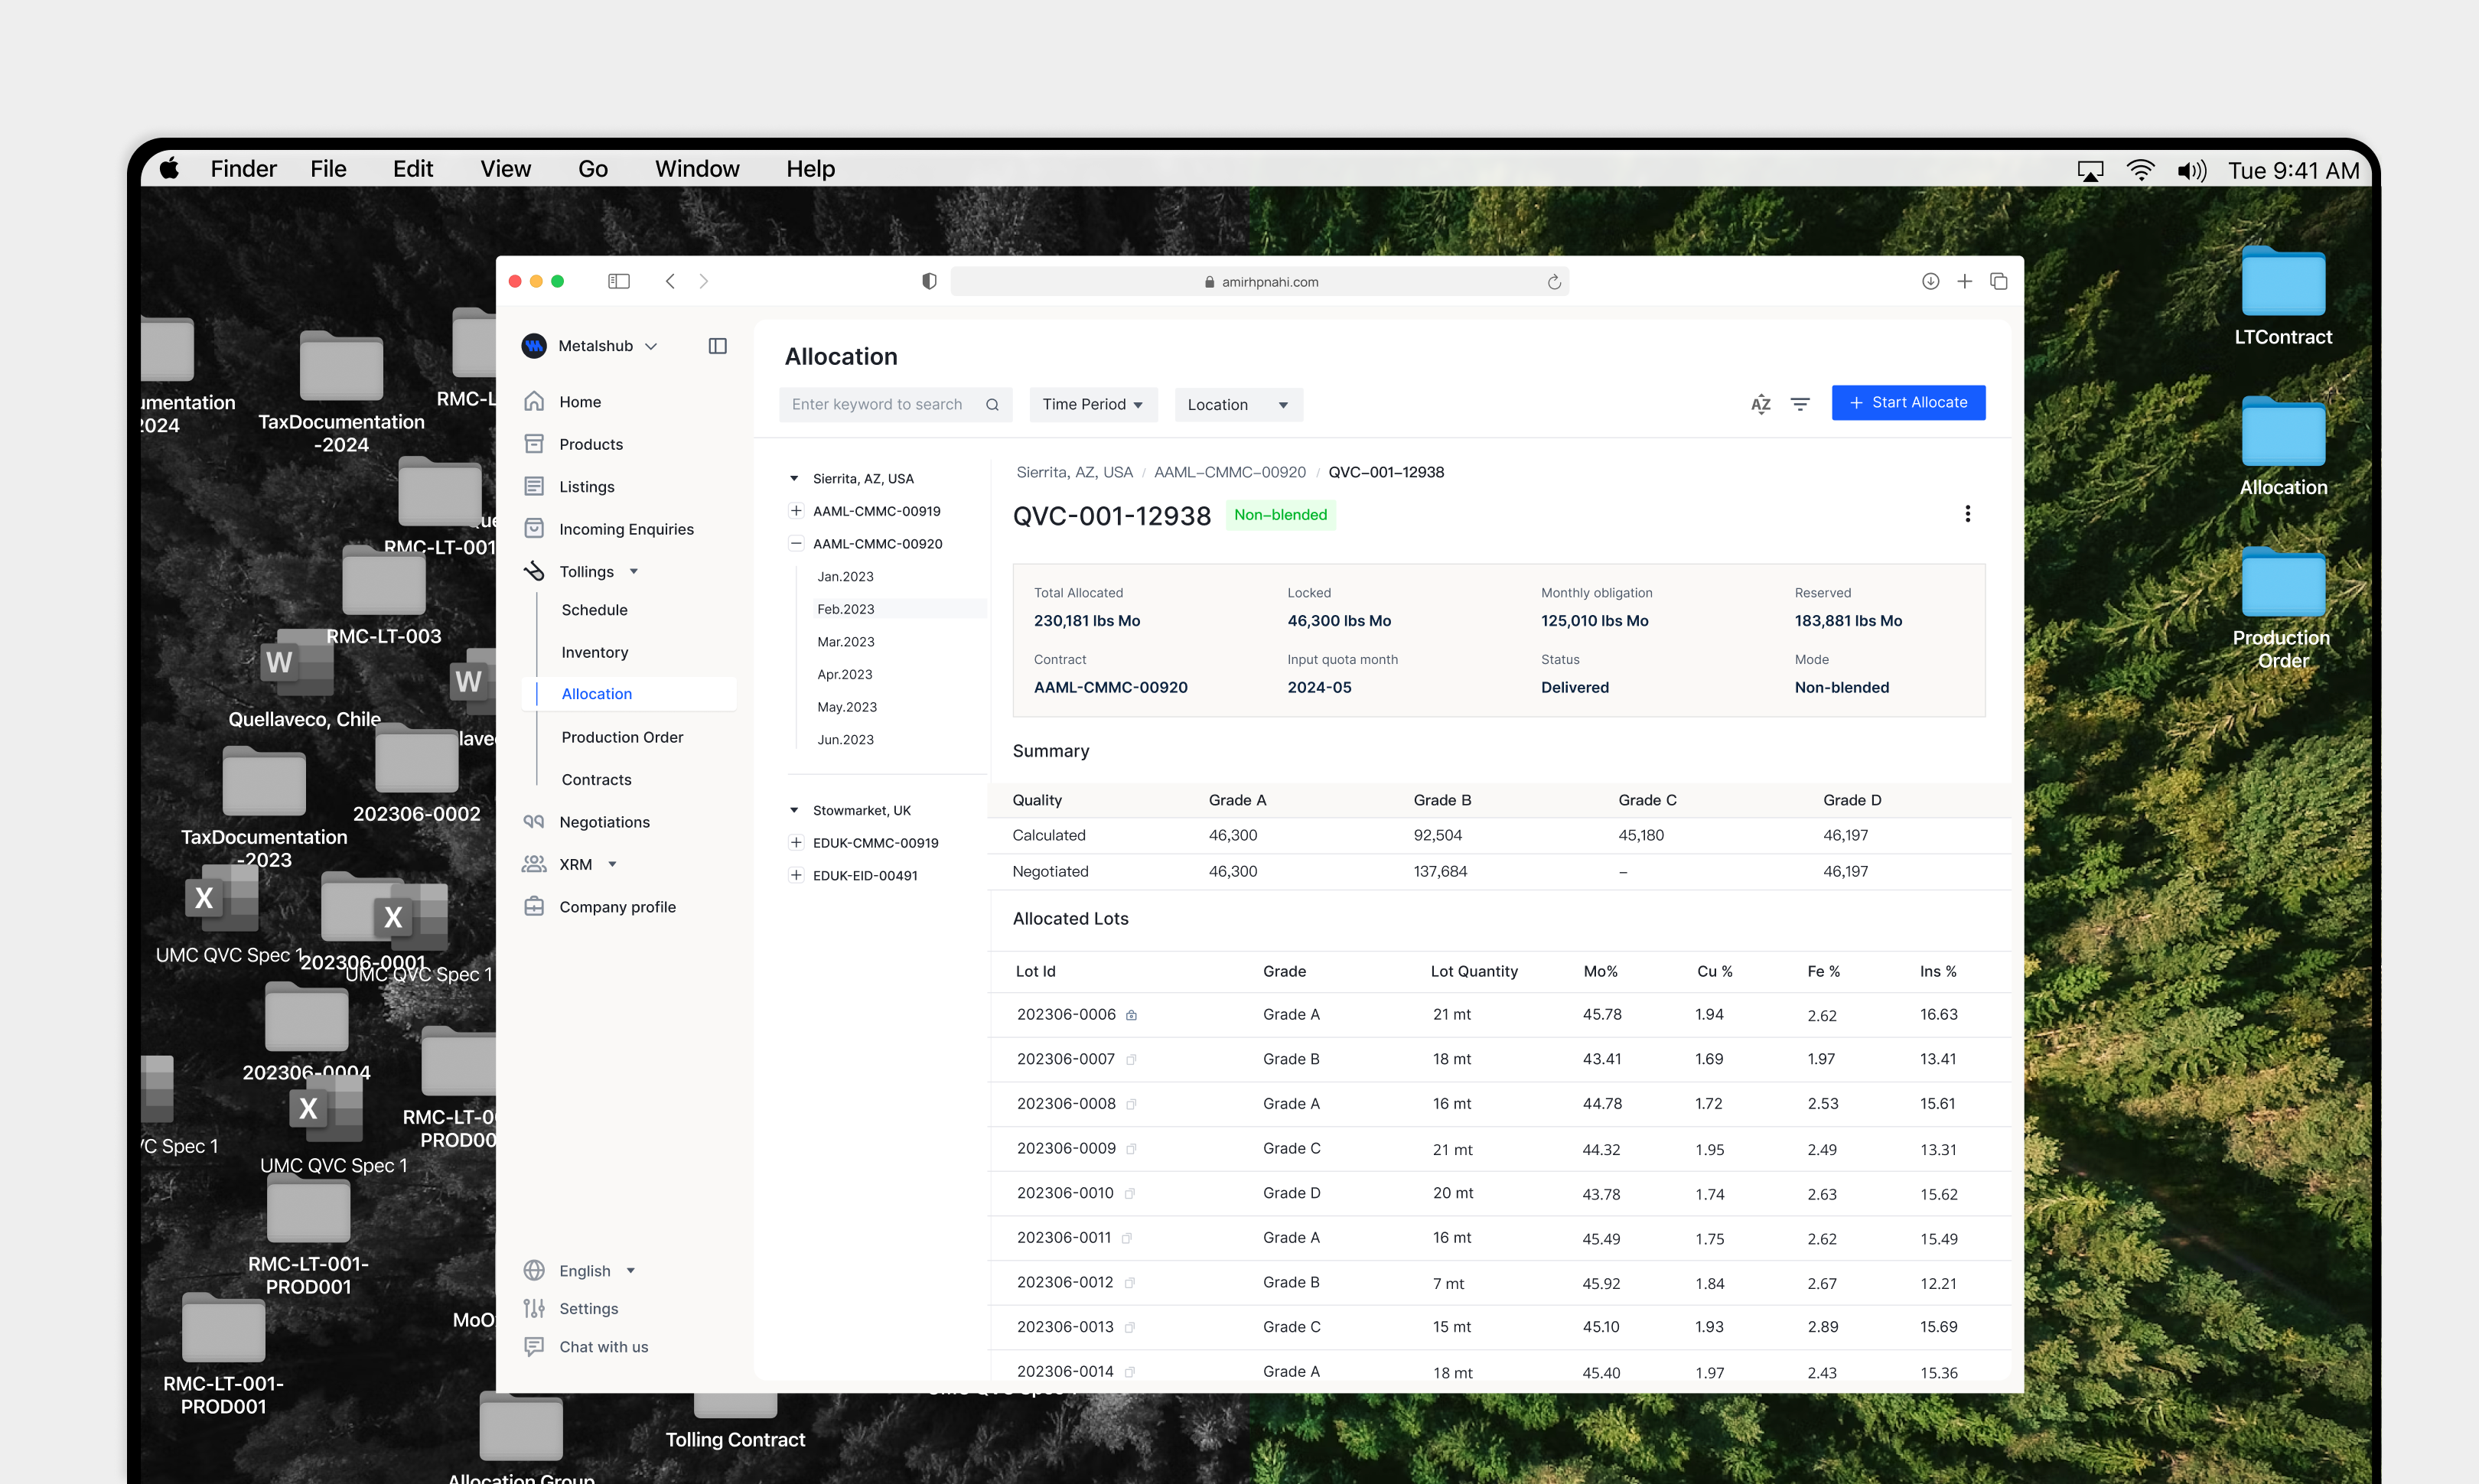Collapse the AAML-CMMC-00920 tree node
2479x1484 pixels.
[796, 544]
